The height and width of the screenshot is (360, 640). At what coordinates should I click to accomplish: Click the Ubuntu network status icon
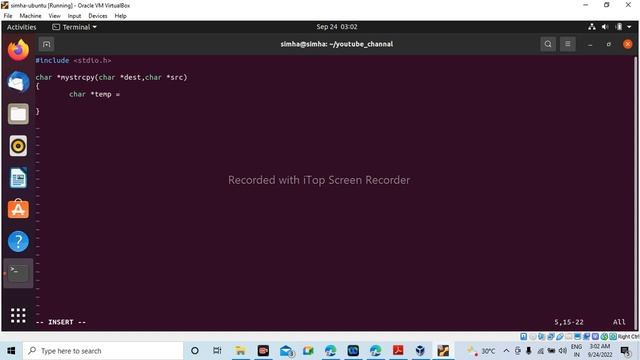(591, 27)
